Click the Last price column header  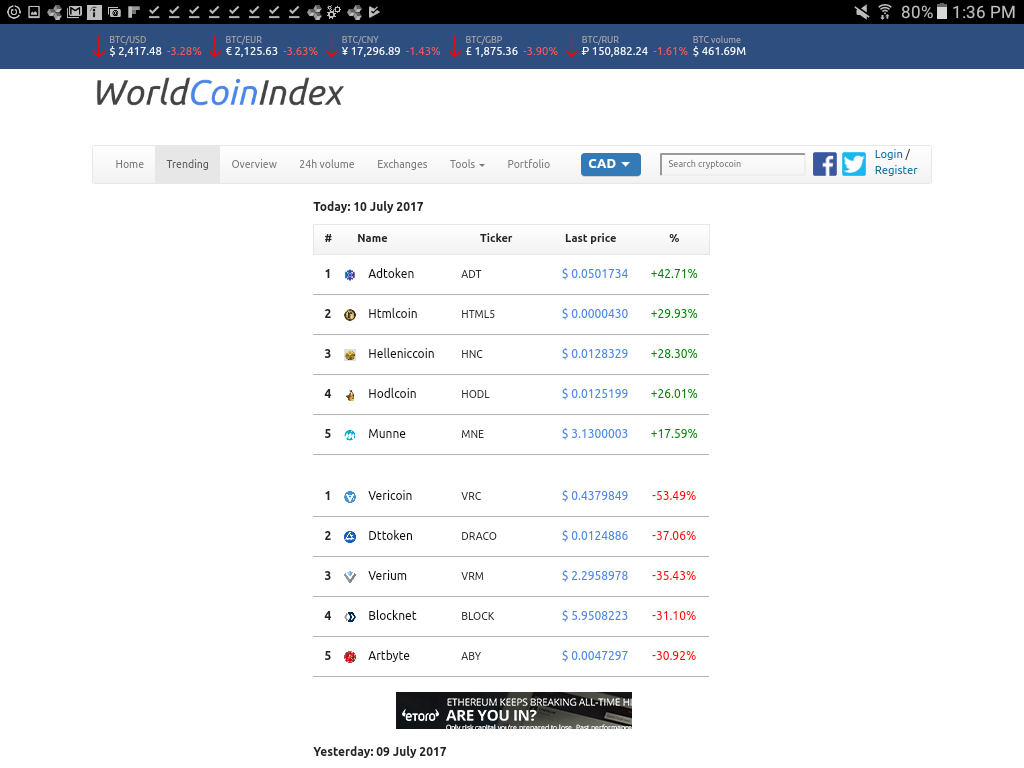pyautogui.click(x=590, y=238)
